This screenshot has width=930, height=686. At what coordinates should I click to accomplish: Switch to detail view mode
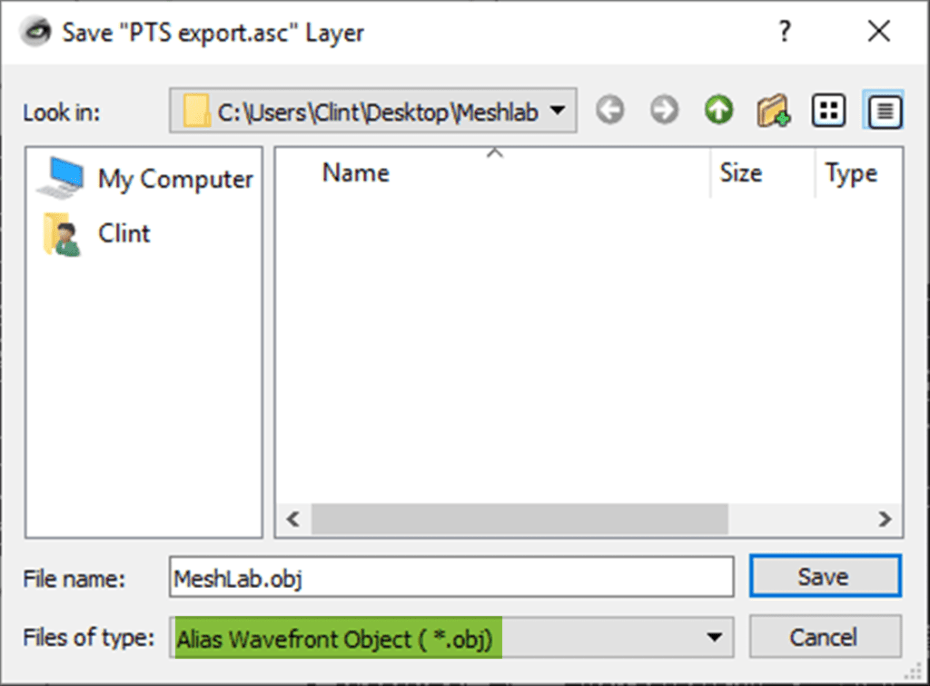(x=881, y=110)
